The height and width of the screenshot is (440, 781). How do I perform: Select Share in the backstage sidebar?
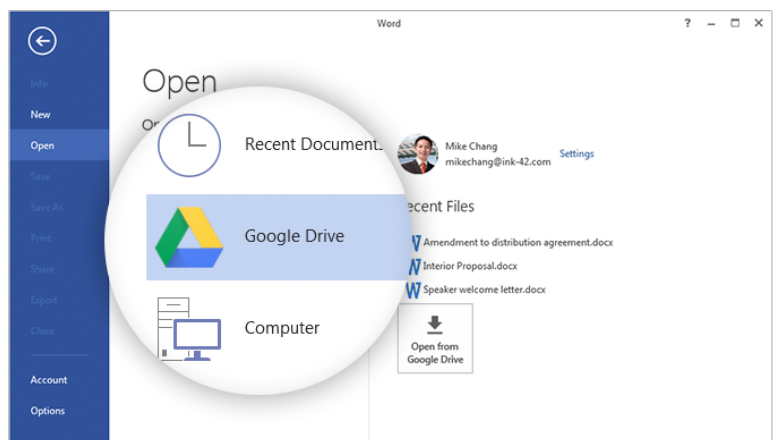42,269
